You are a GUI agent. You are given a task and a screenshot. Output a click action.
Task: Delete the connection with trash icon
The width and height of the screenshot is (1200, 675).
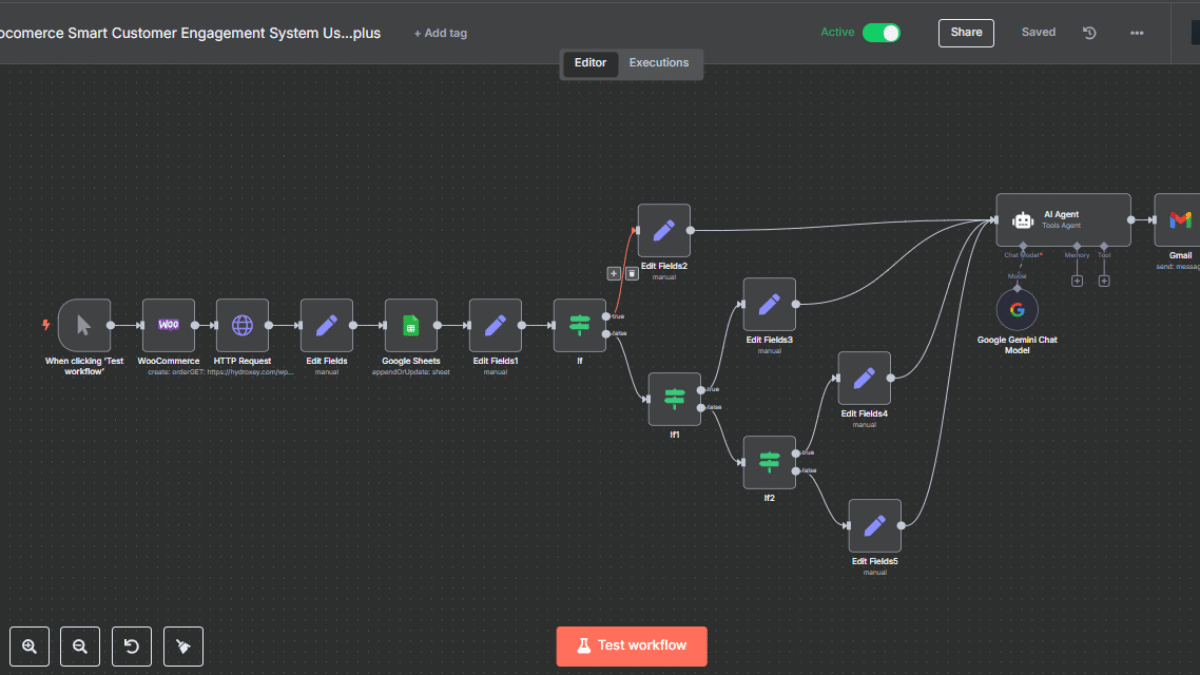click(632, 273)
